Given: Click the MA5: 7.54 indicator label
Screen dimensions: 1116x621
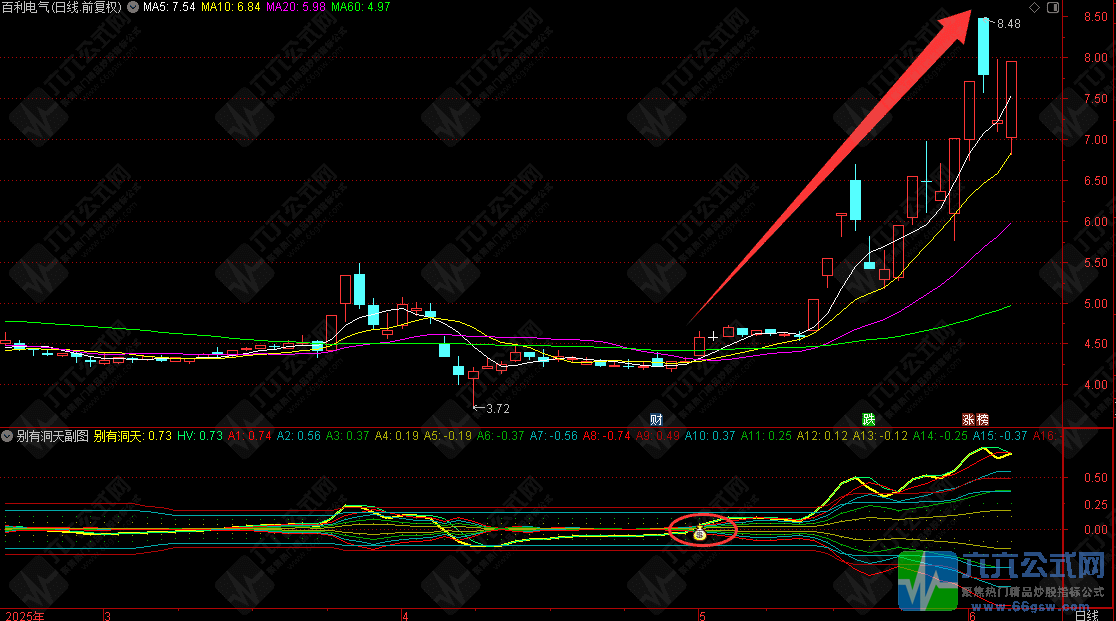Looking at the screenshot, I should [169, 7].
